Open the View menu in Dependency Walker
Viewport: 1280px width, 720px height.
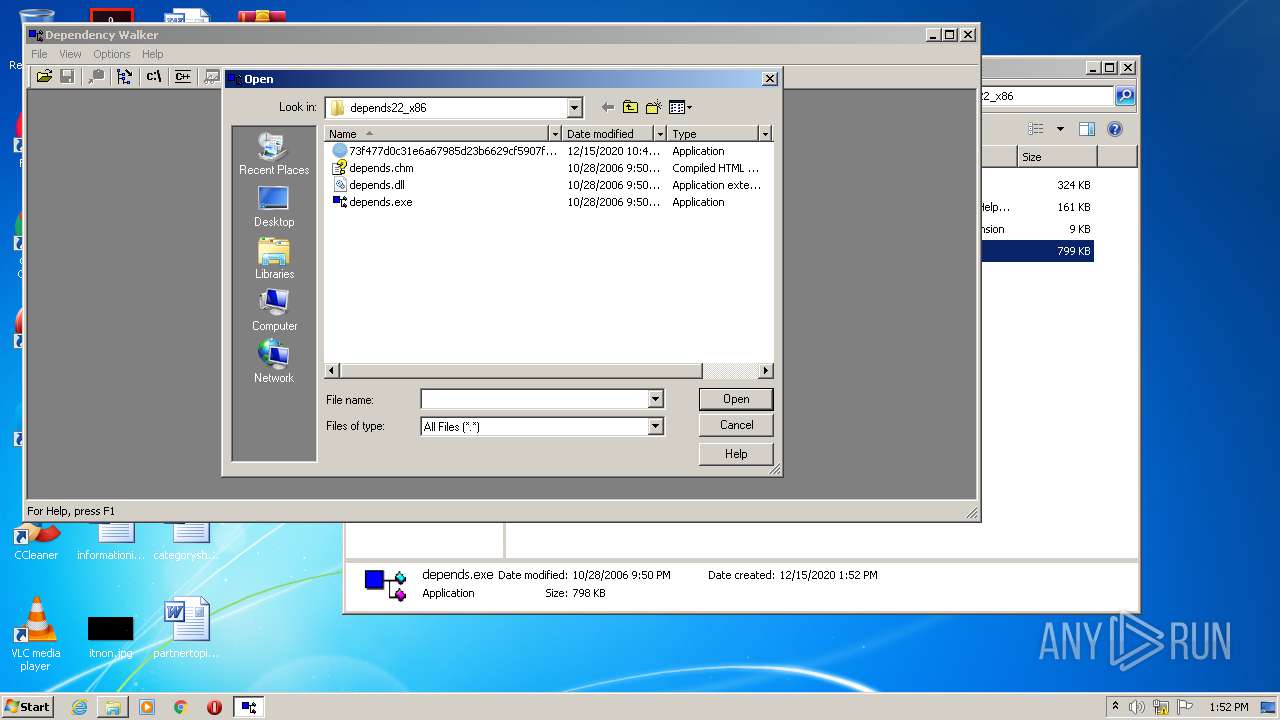pyautogui.click(x=70, y=54)
